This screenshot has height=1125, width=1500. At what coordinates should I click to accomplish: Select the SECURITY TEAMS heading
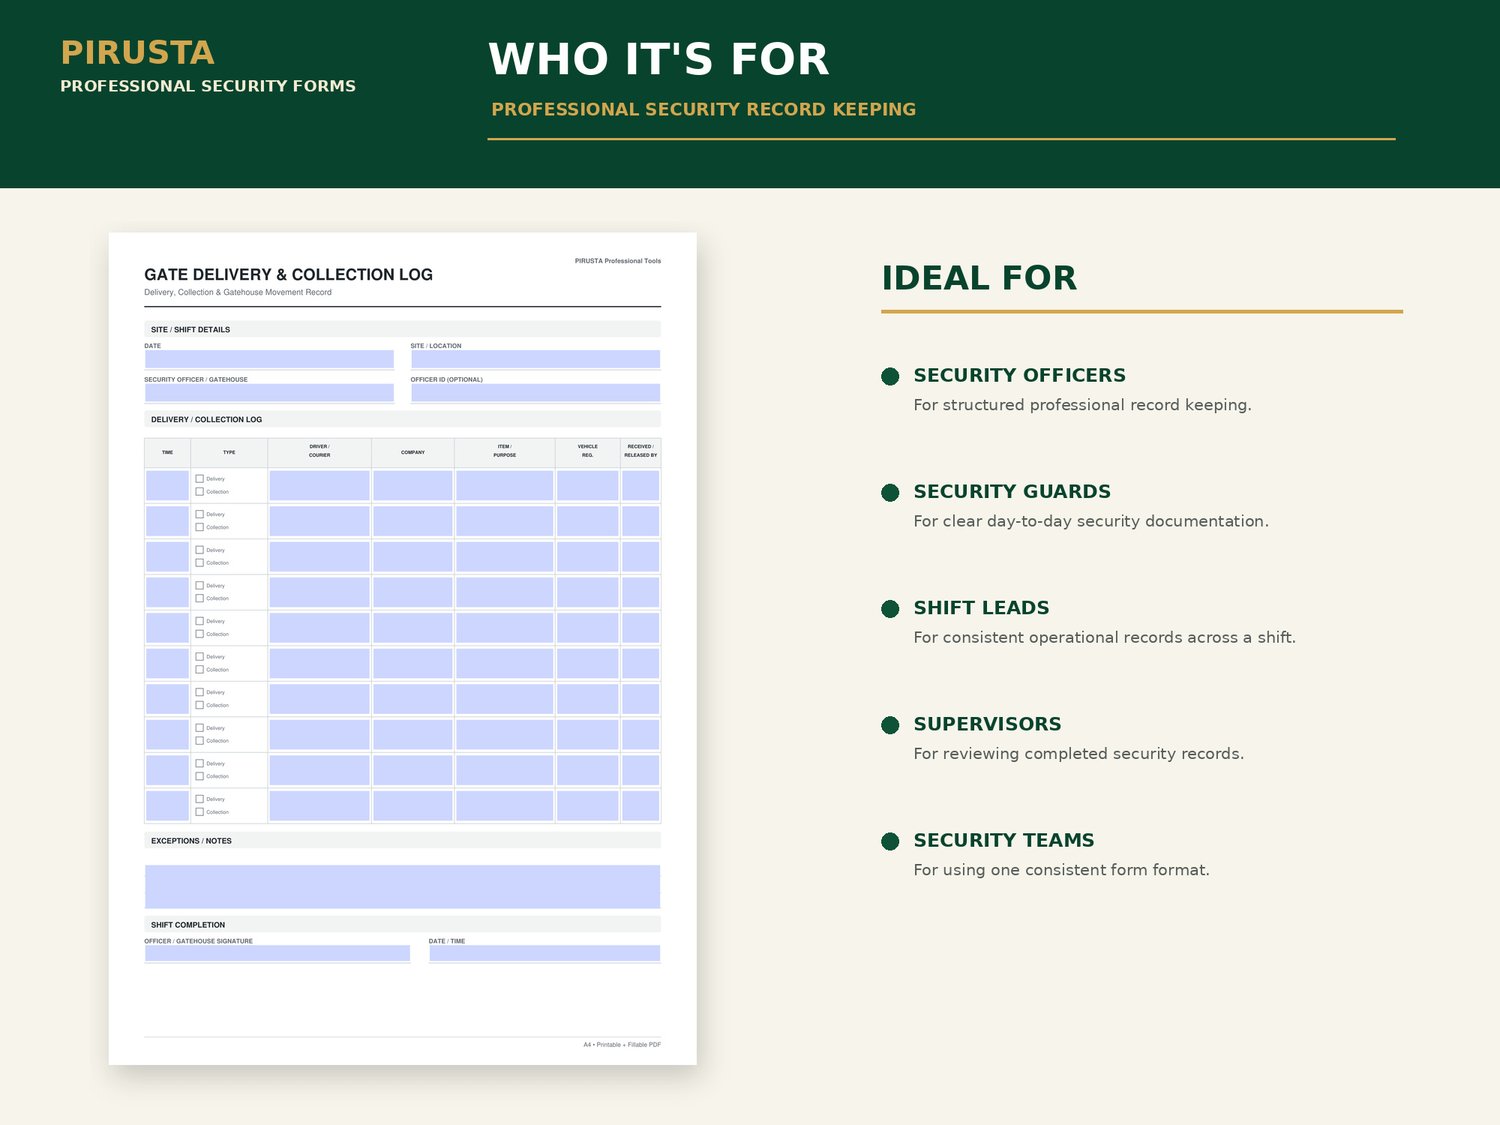point(1004,840)
